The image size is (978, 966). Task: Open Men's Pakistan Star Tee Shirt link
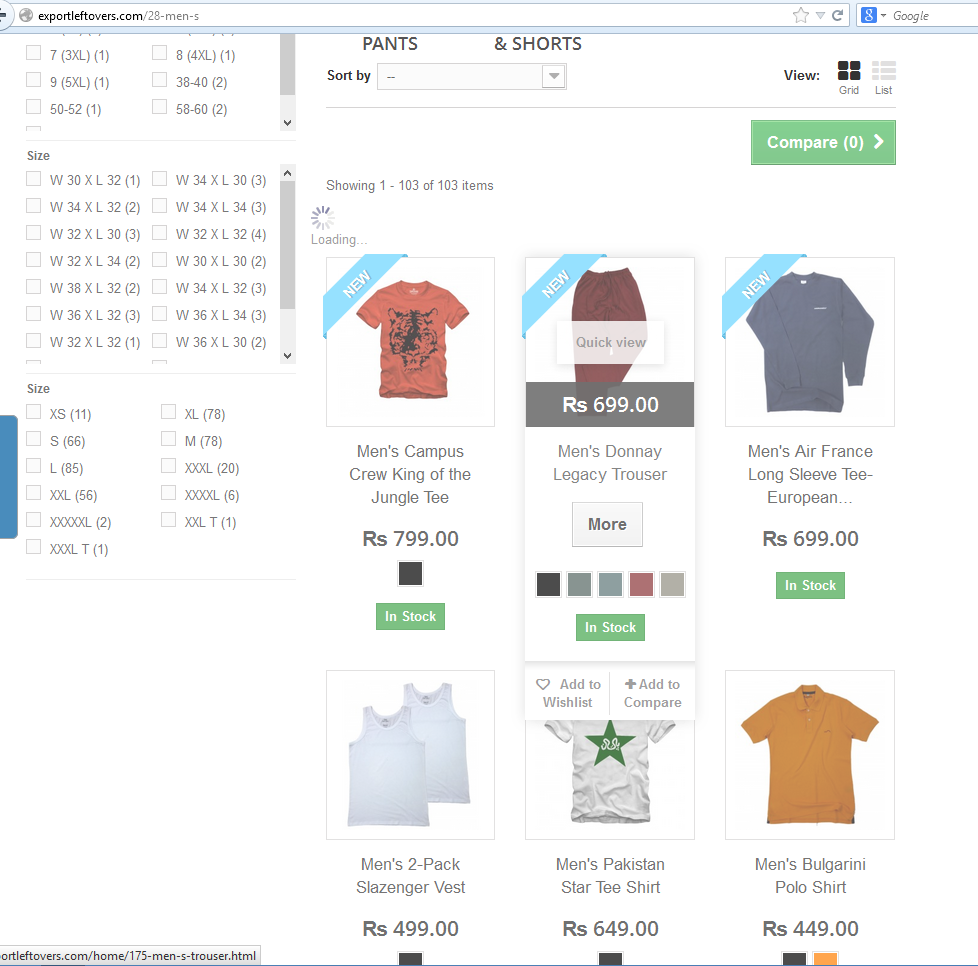tap(610, 876)
